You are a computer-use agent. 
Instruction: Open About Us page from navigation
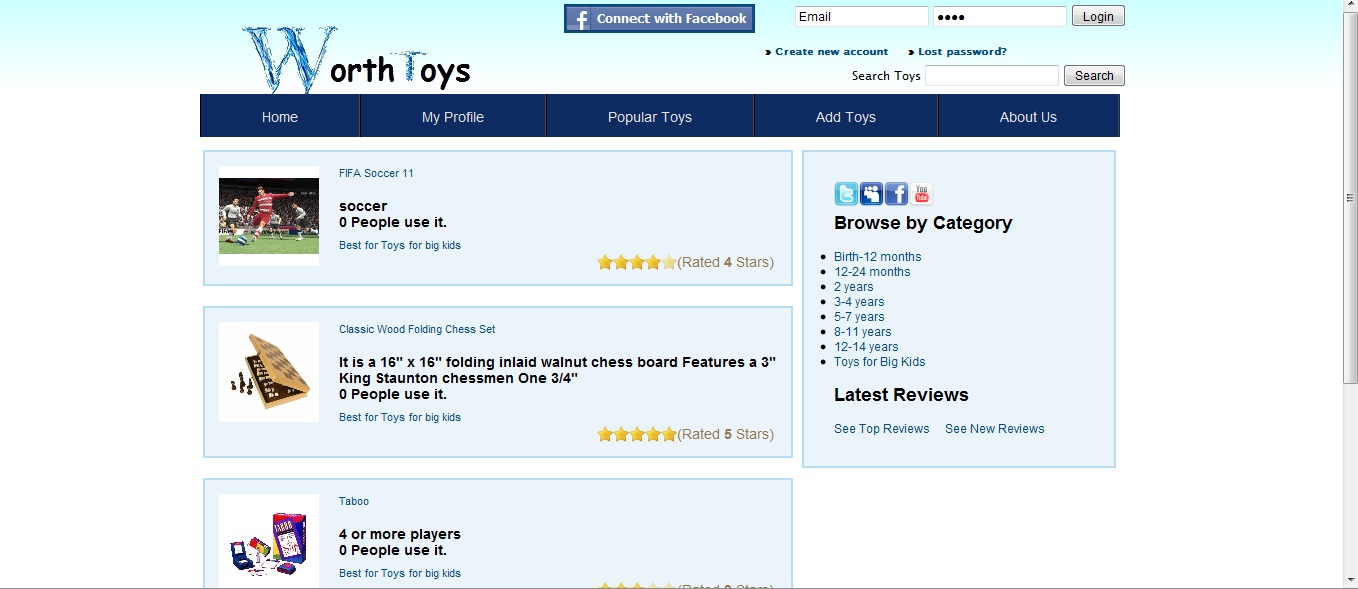[x=1028, y=117]
